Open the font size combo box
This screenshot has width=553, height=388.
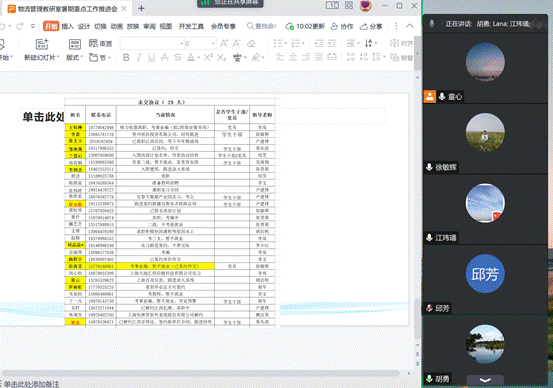click(x=200, y=44)
